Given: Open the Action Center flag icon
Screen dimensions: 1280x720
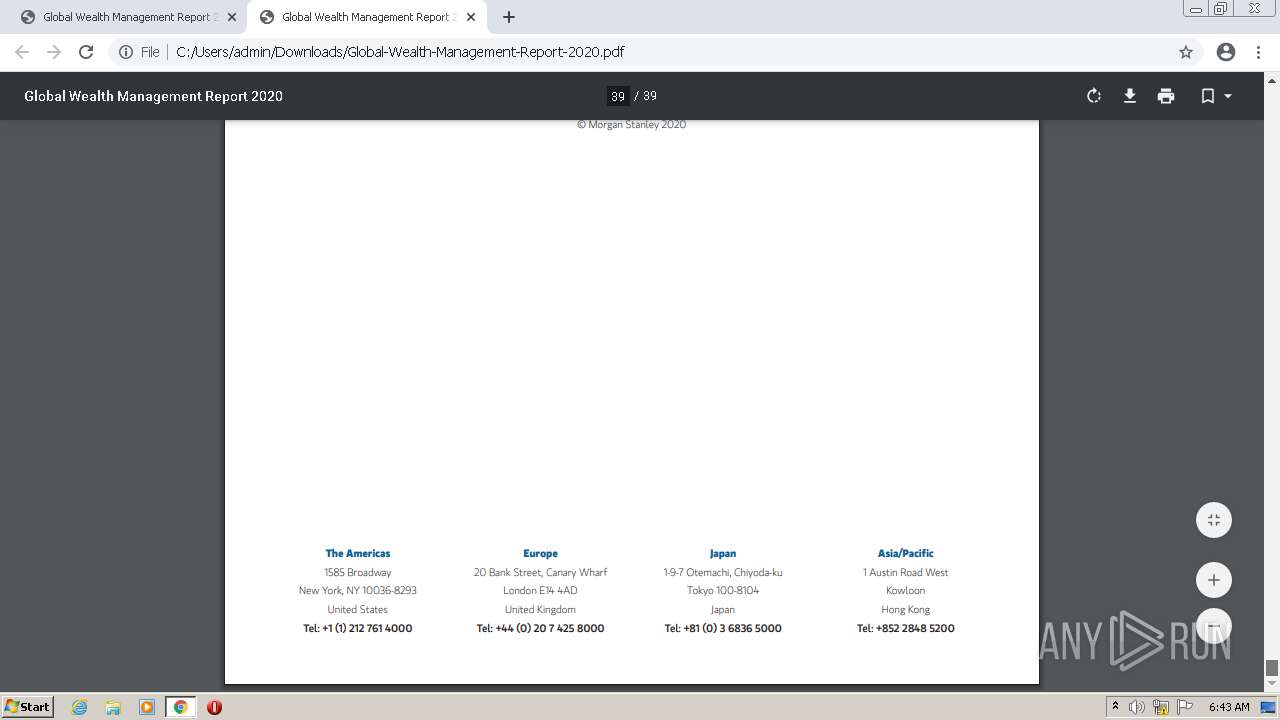Looking at the screenshot, I should point(1185,707).
